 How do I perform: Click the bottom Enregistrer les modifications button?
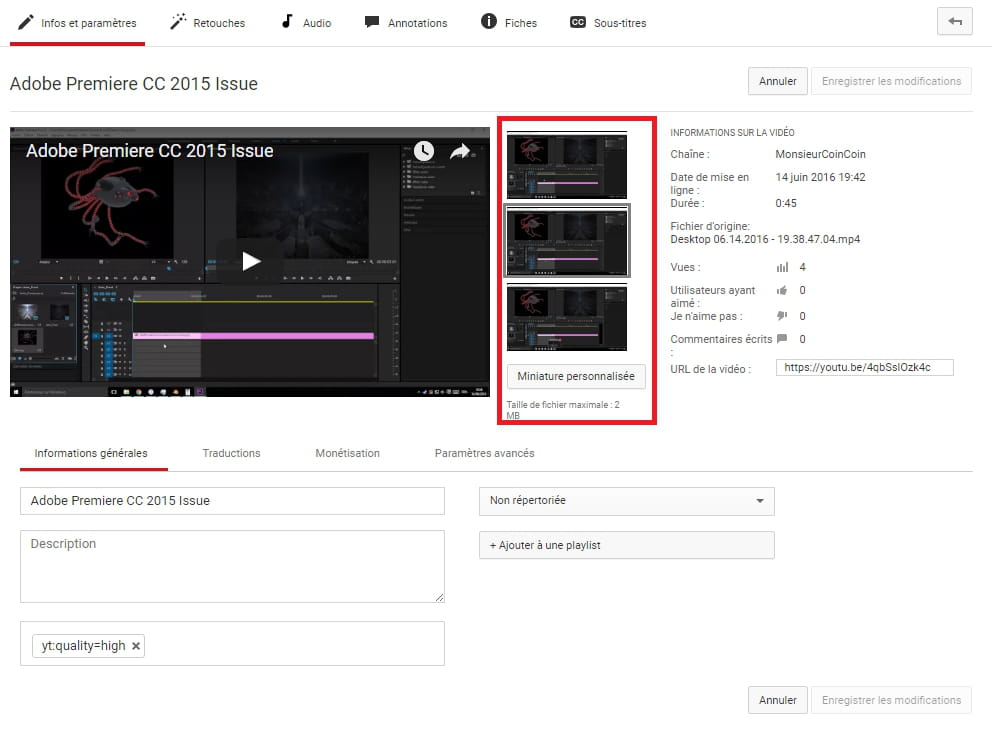click(x=891, y=700)
